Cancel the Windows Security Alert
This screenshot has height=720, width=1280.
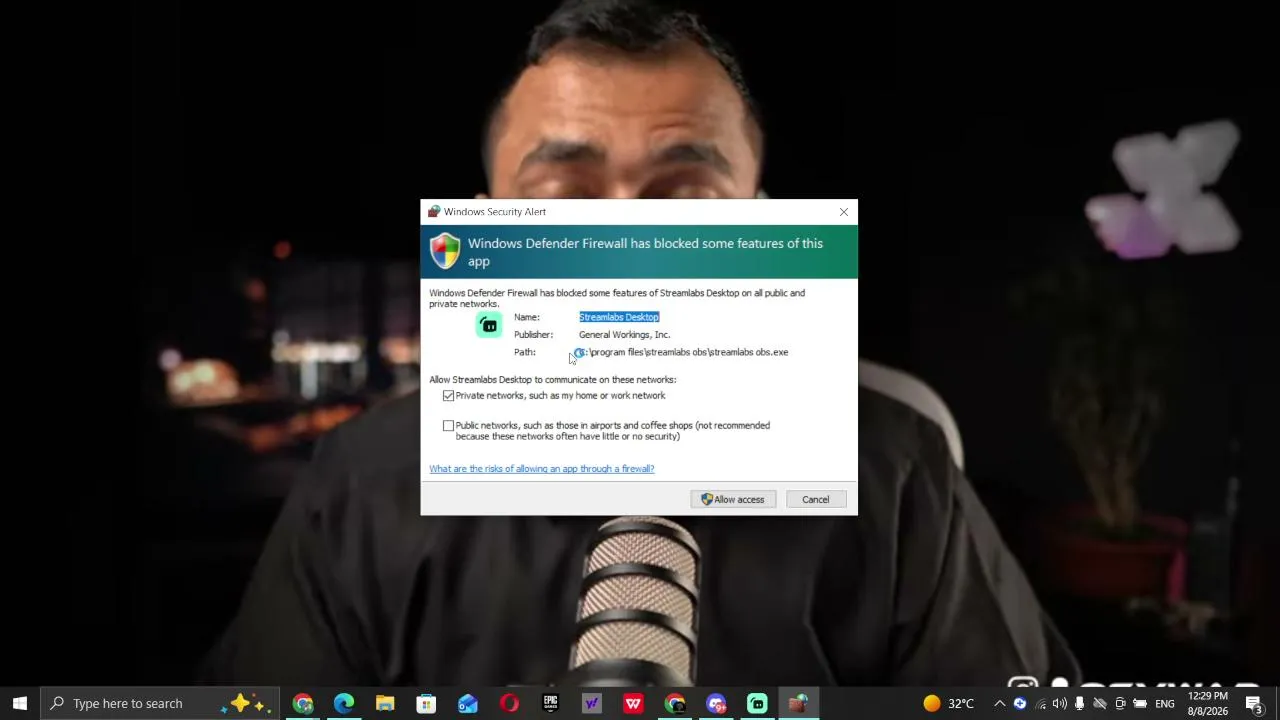[x=815, y=499]
